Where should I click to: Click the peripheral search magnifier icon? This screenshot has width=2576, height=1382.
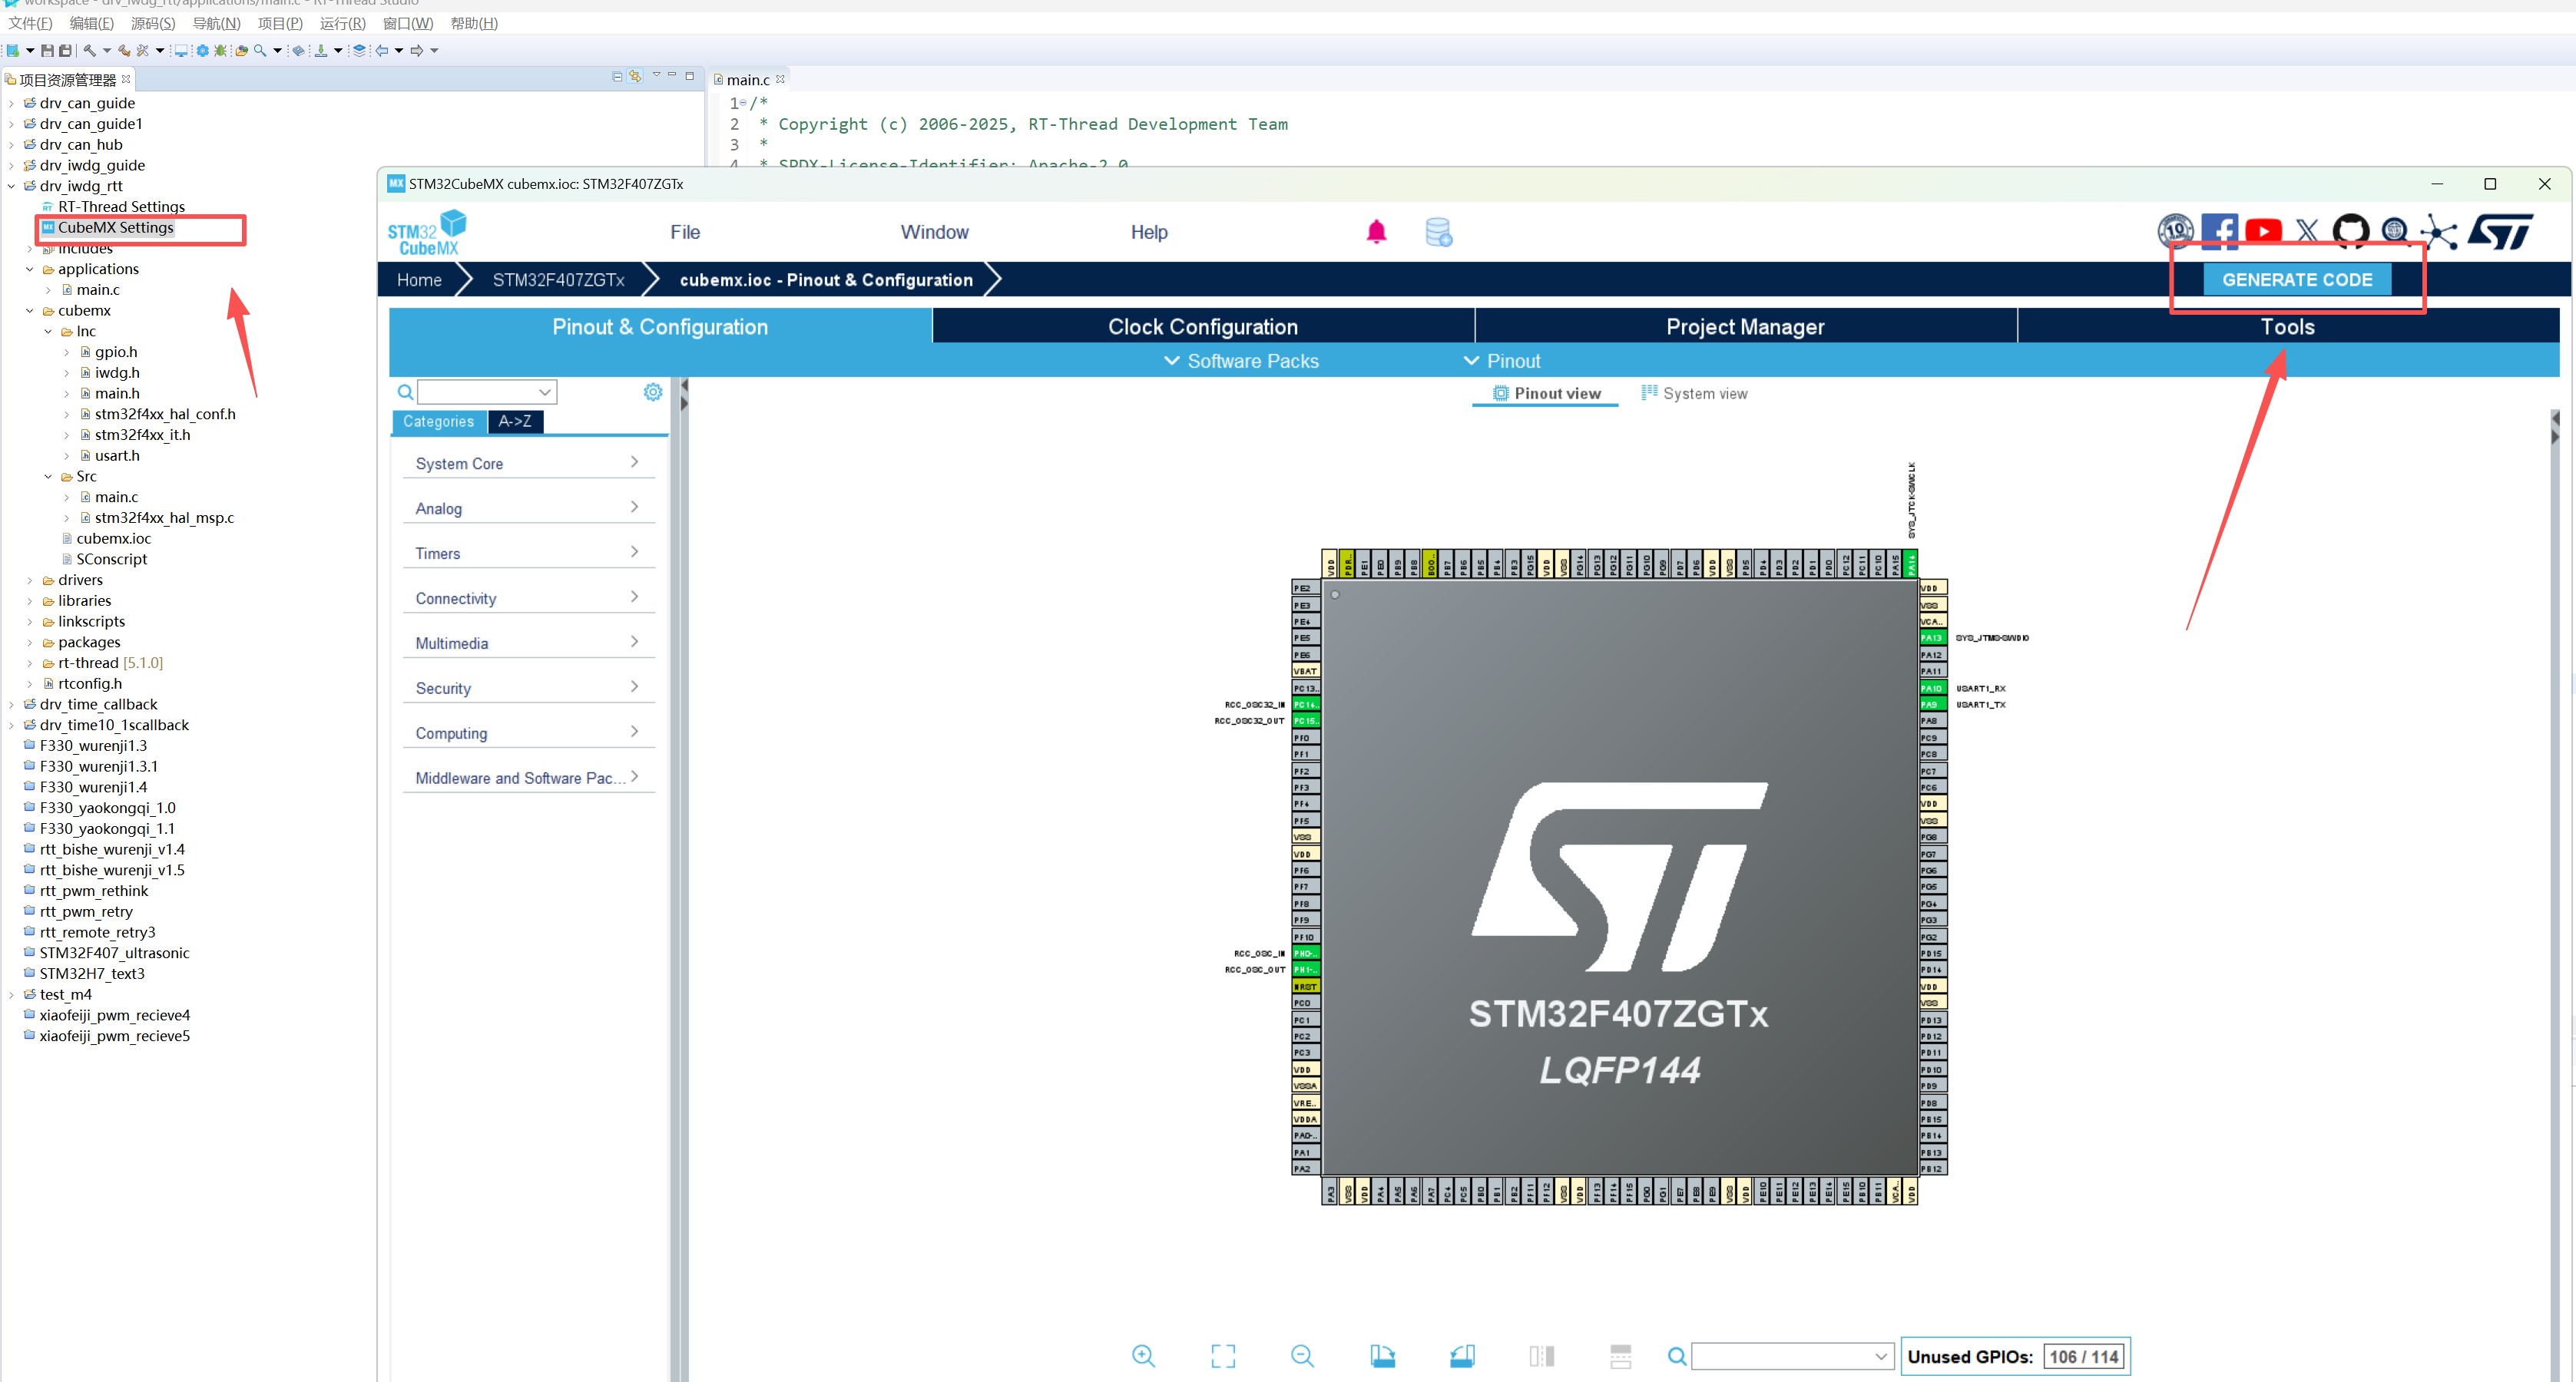pyautogui.click(x=405, y=392)
